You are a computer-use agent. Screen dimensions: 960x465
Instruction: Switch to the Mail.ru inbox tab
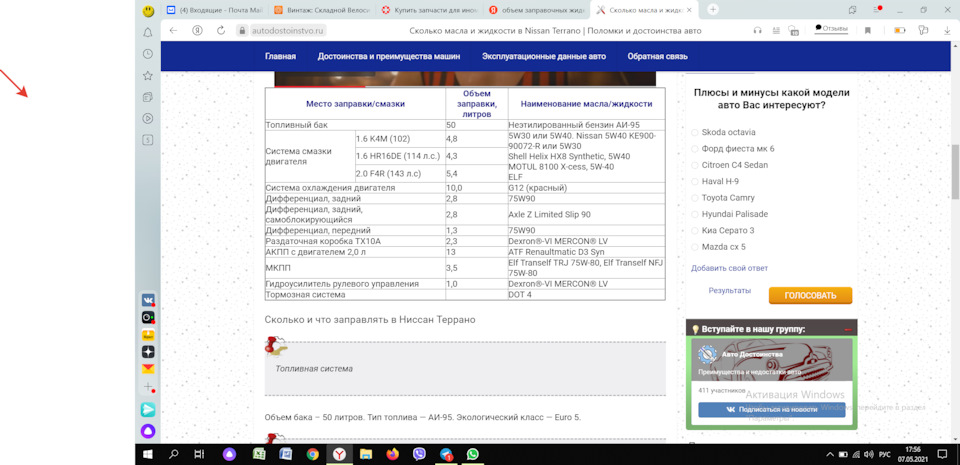point(214,10)
